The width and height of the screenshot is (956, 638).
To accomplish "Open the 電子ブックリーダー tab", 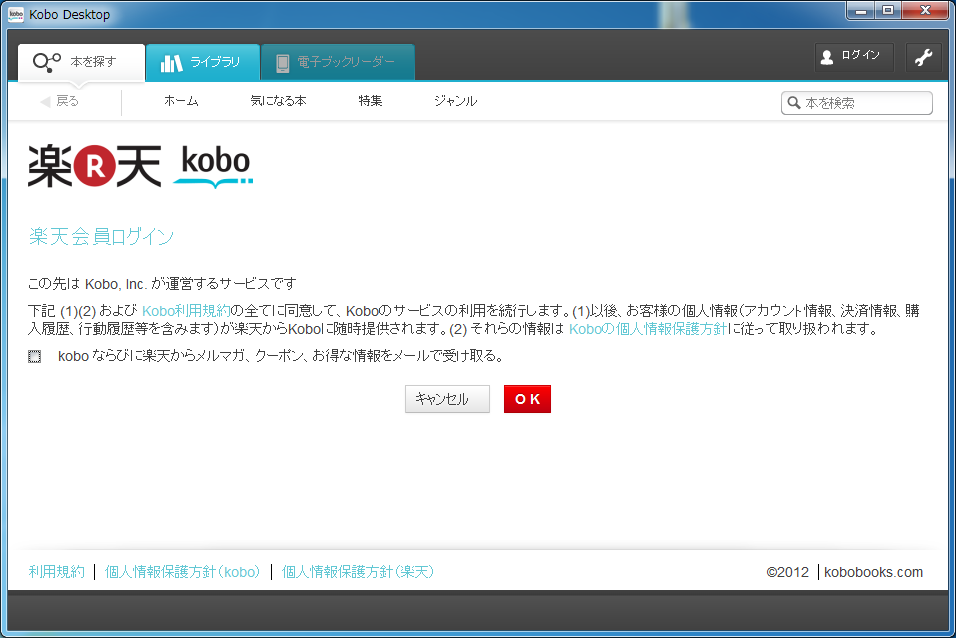I will pyautogui.click(x=338, y=62).
